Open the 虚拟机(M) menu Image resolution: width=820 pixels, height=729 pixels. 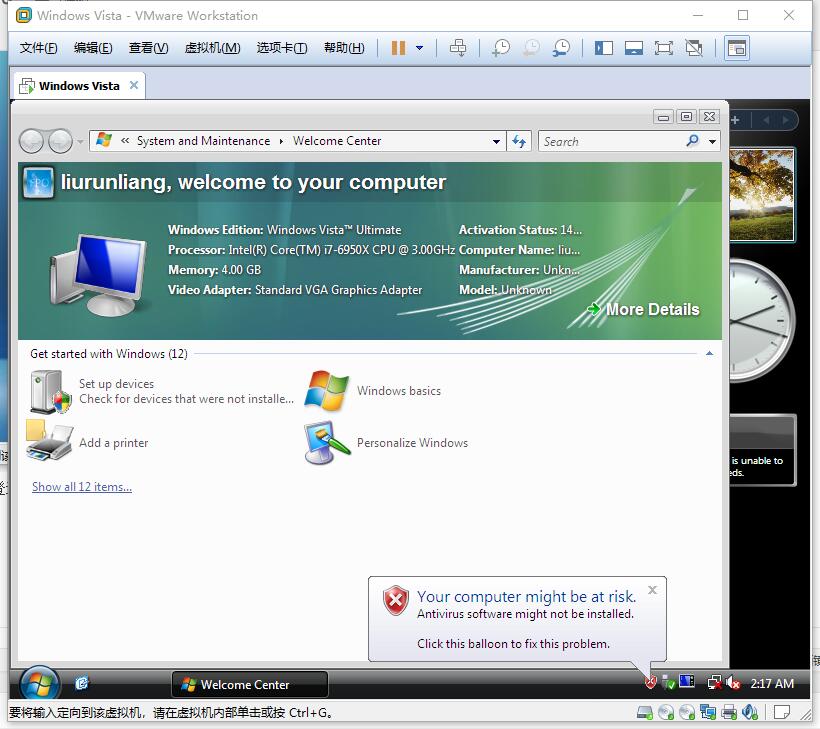click(x=212, y=48)
